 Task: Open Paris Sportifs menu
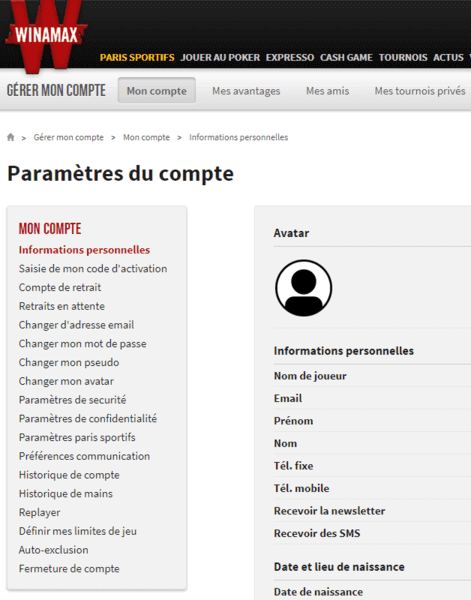click(137, 57)
